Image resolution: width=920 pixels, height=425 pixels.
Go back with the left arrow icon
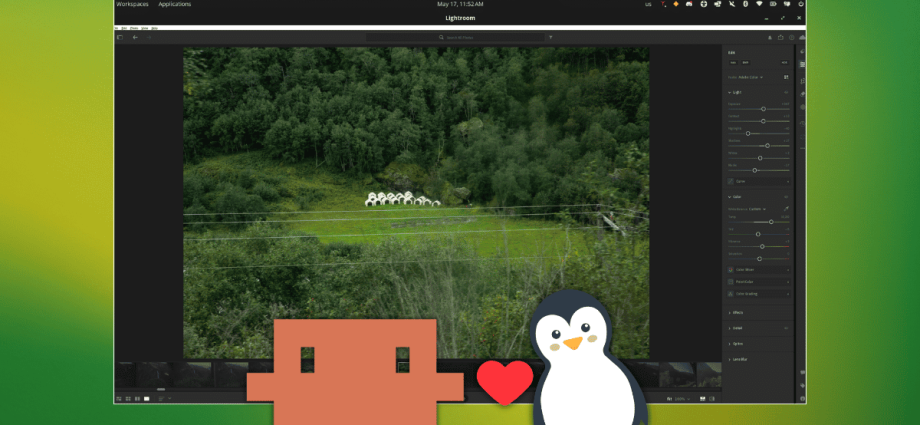[135, 38]
